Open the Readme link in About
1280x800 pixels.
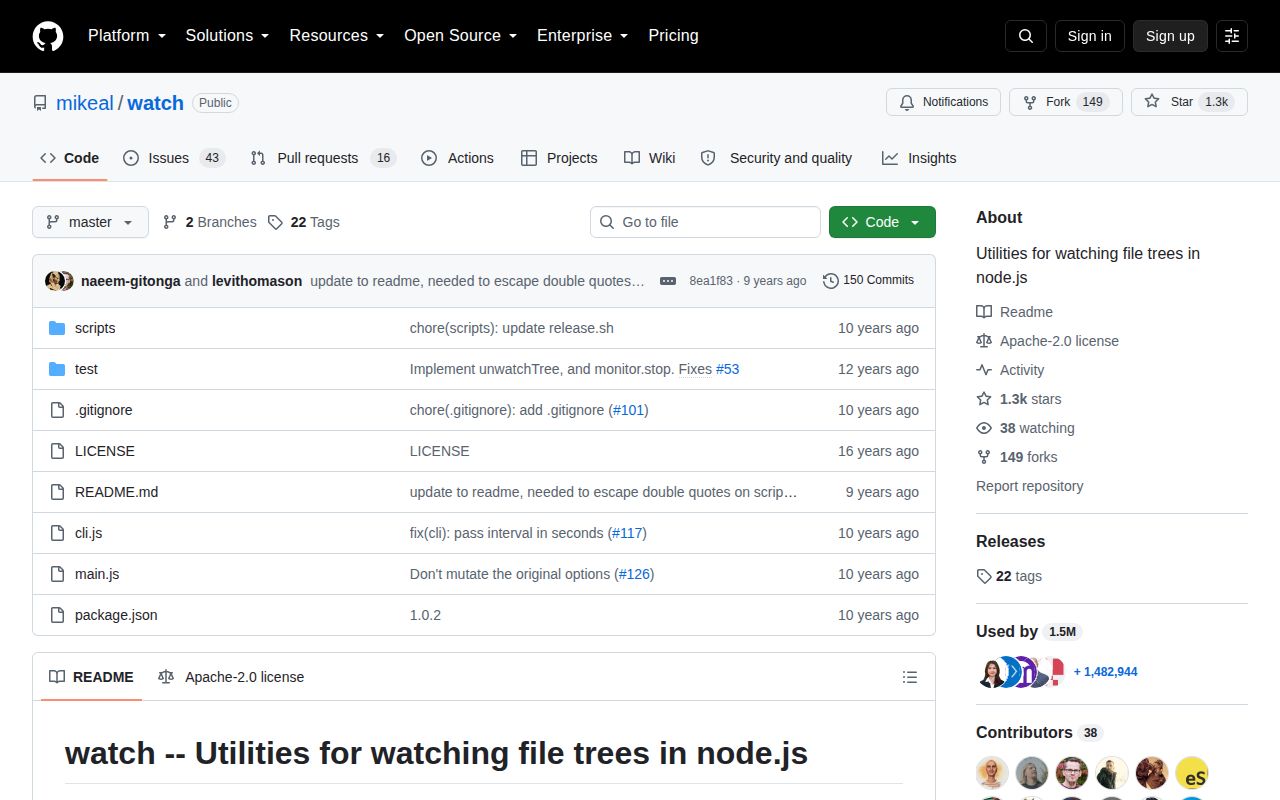1015,312
